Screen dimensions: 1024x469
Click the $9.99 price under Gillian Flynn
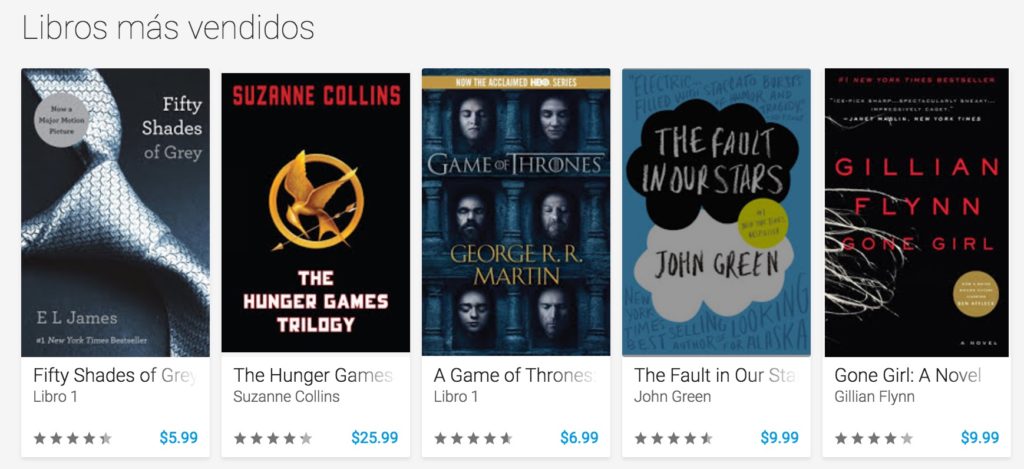(980, 438)
